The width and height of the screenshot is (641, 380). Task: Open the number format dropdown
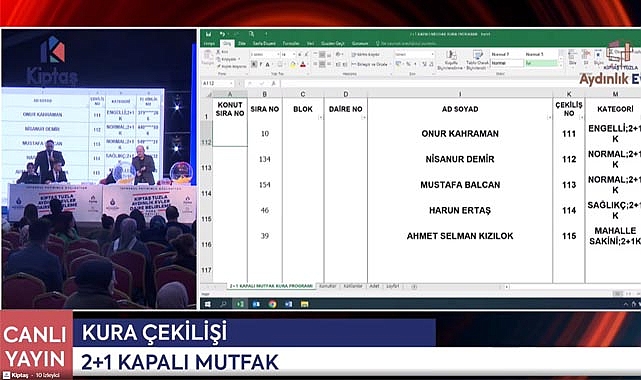tap(433, 54)
